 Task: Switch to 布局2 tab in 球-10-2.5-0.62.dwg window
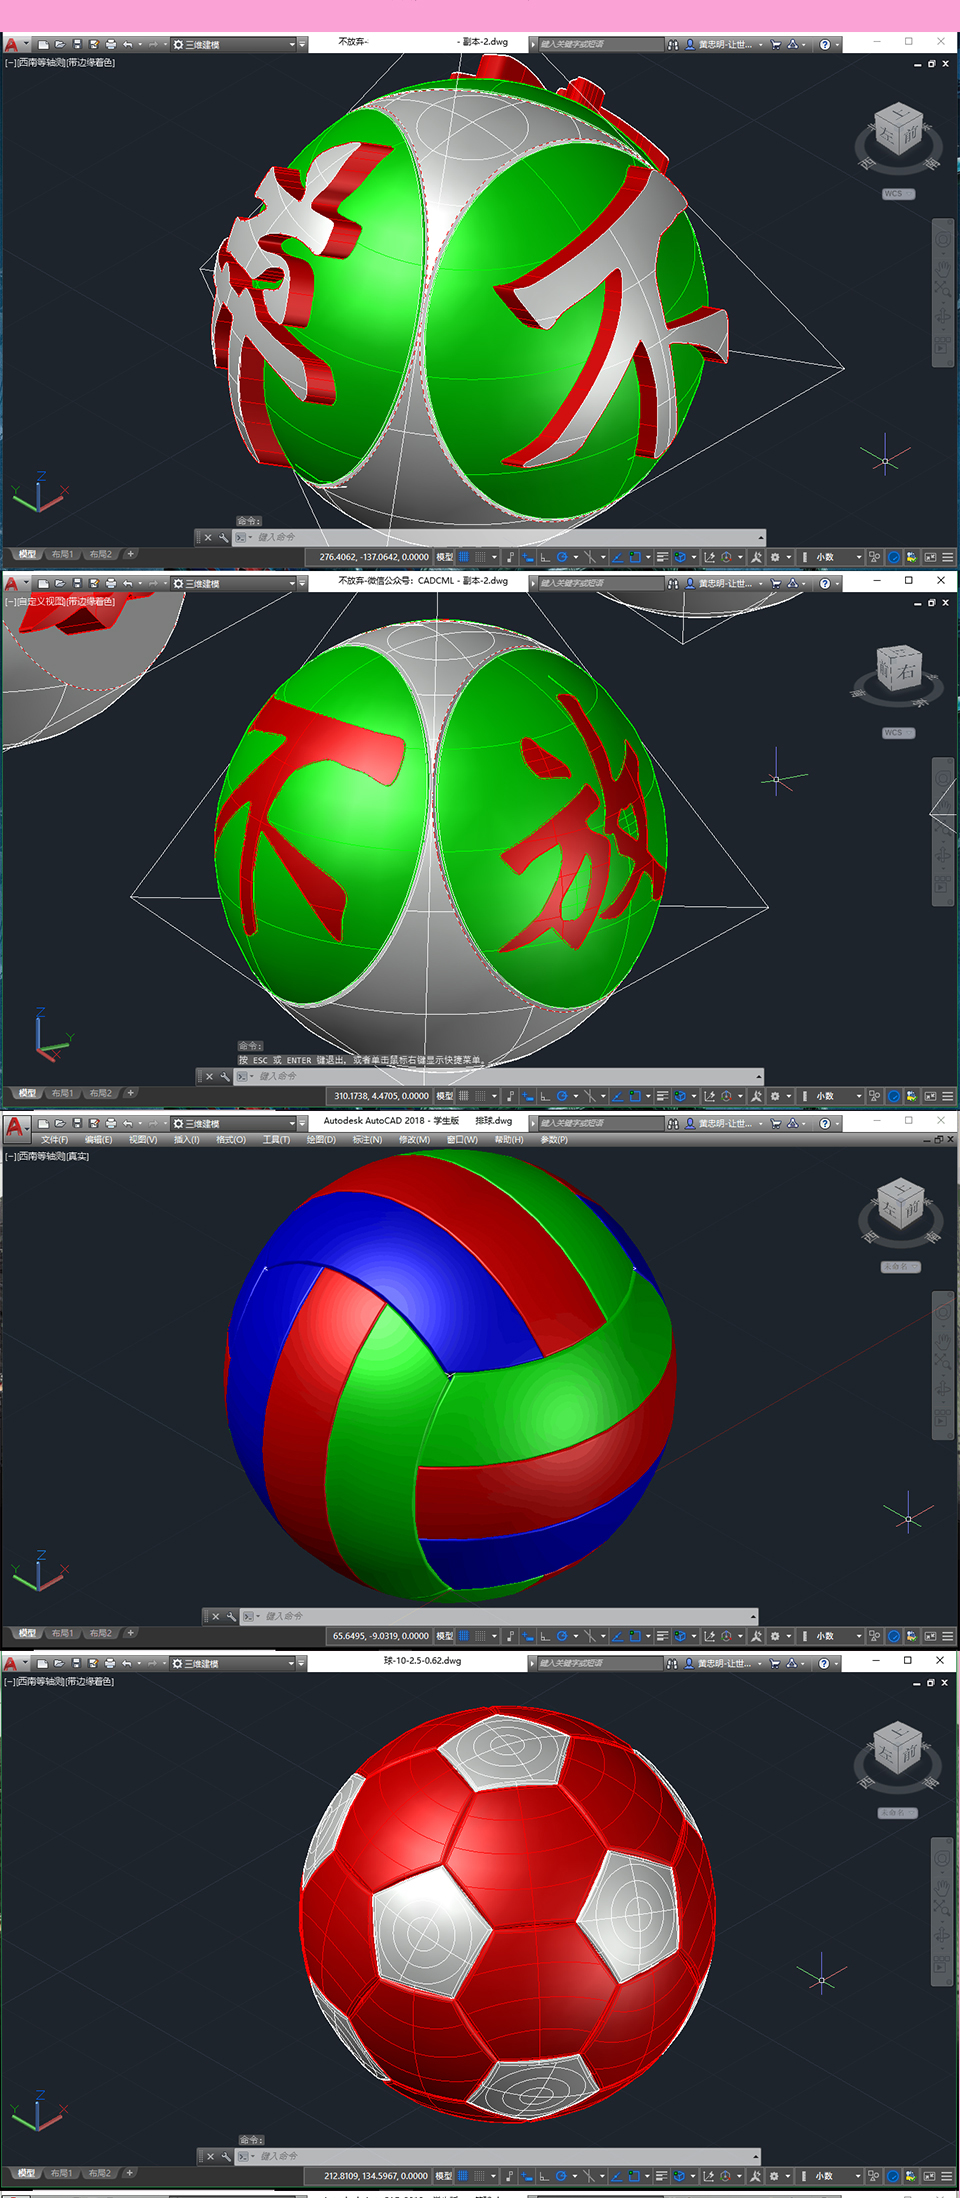(100, 2173)
